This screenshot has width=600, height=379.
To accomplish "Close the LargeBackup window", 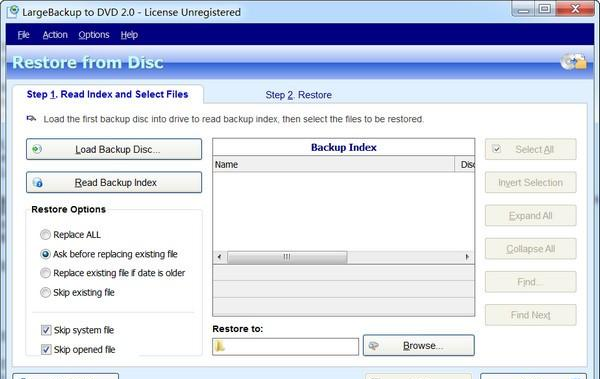I will click(575, 8).
